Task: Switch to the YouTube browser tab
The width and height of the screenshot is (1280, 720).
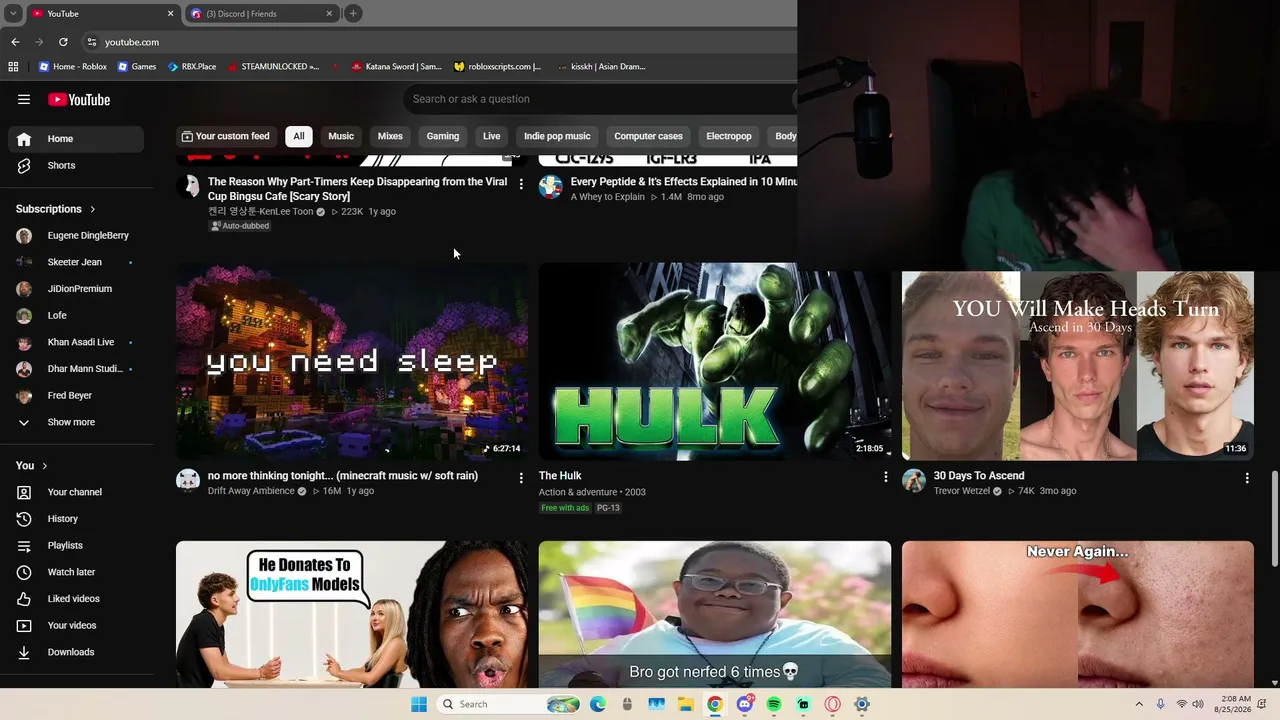Action: tap(100, 13)
